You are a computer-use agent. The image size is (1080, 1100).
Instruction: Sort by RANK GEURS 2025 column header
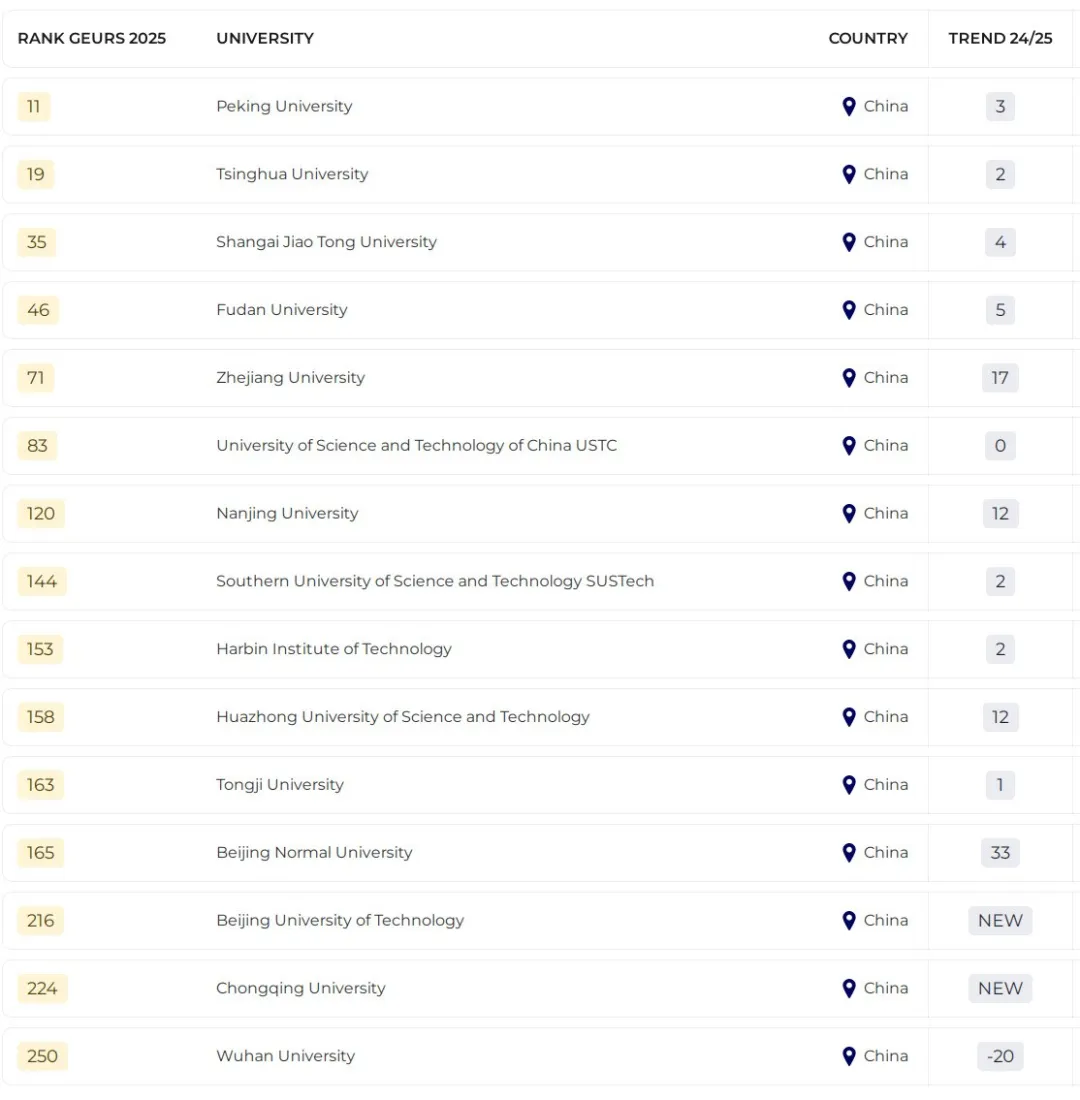point(92,38)
